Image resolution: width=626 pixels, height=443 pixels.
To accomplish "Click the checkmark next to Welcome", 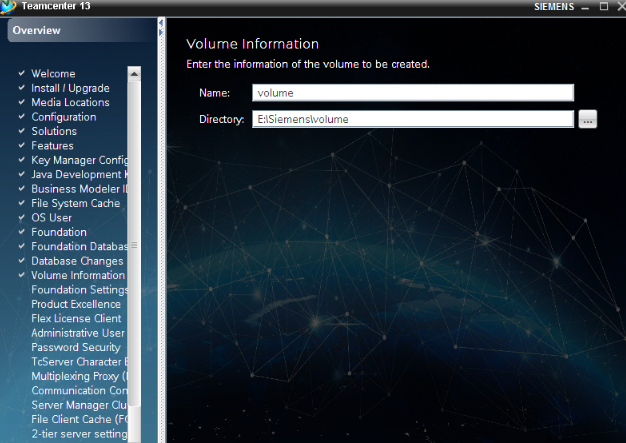I will (21, 74).
